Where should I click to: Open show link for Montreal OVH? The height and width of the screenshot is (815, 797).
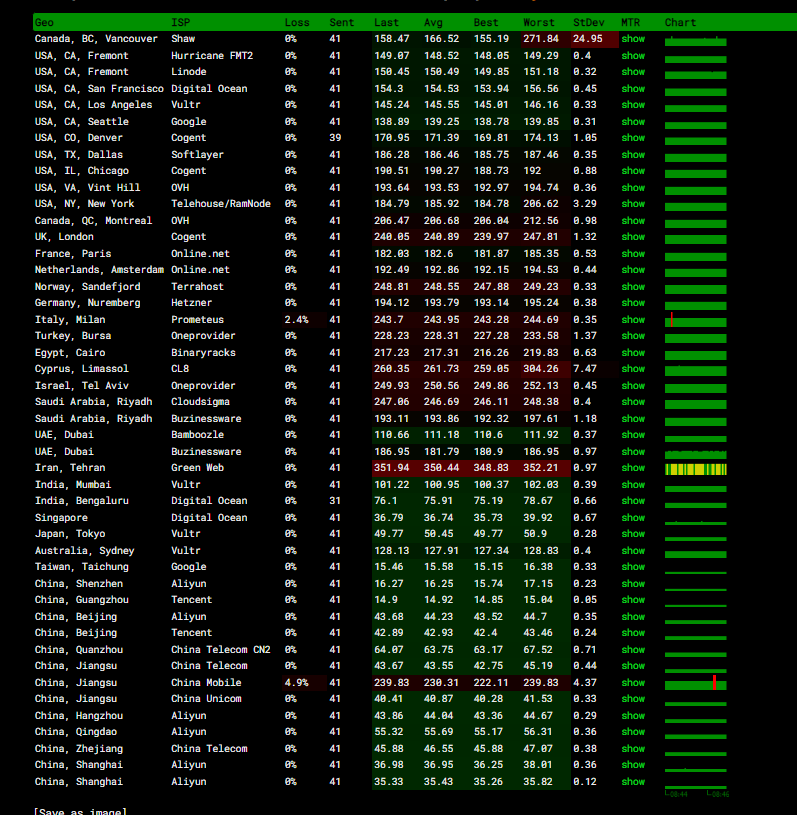pyautogui.click(x=633, y=221)
